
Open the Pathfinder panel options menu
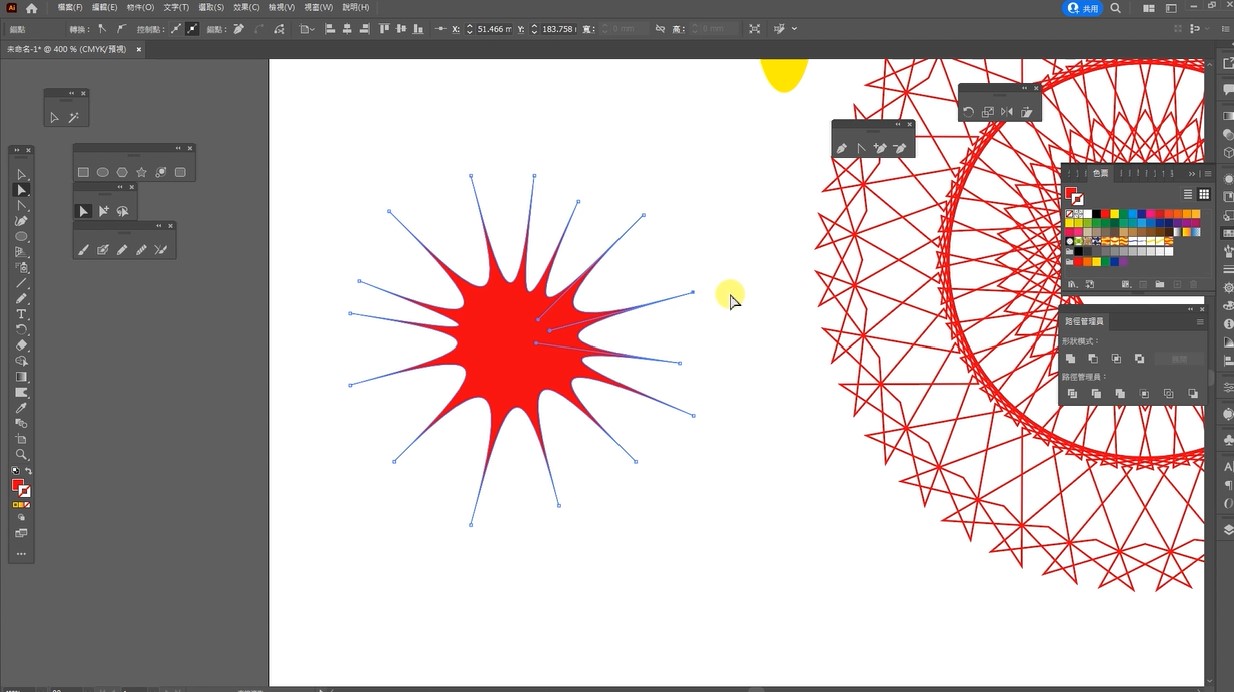point(1200,321)
